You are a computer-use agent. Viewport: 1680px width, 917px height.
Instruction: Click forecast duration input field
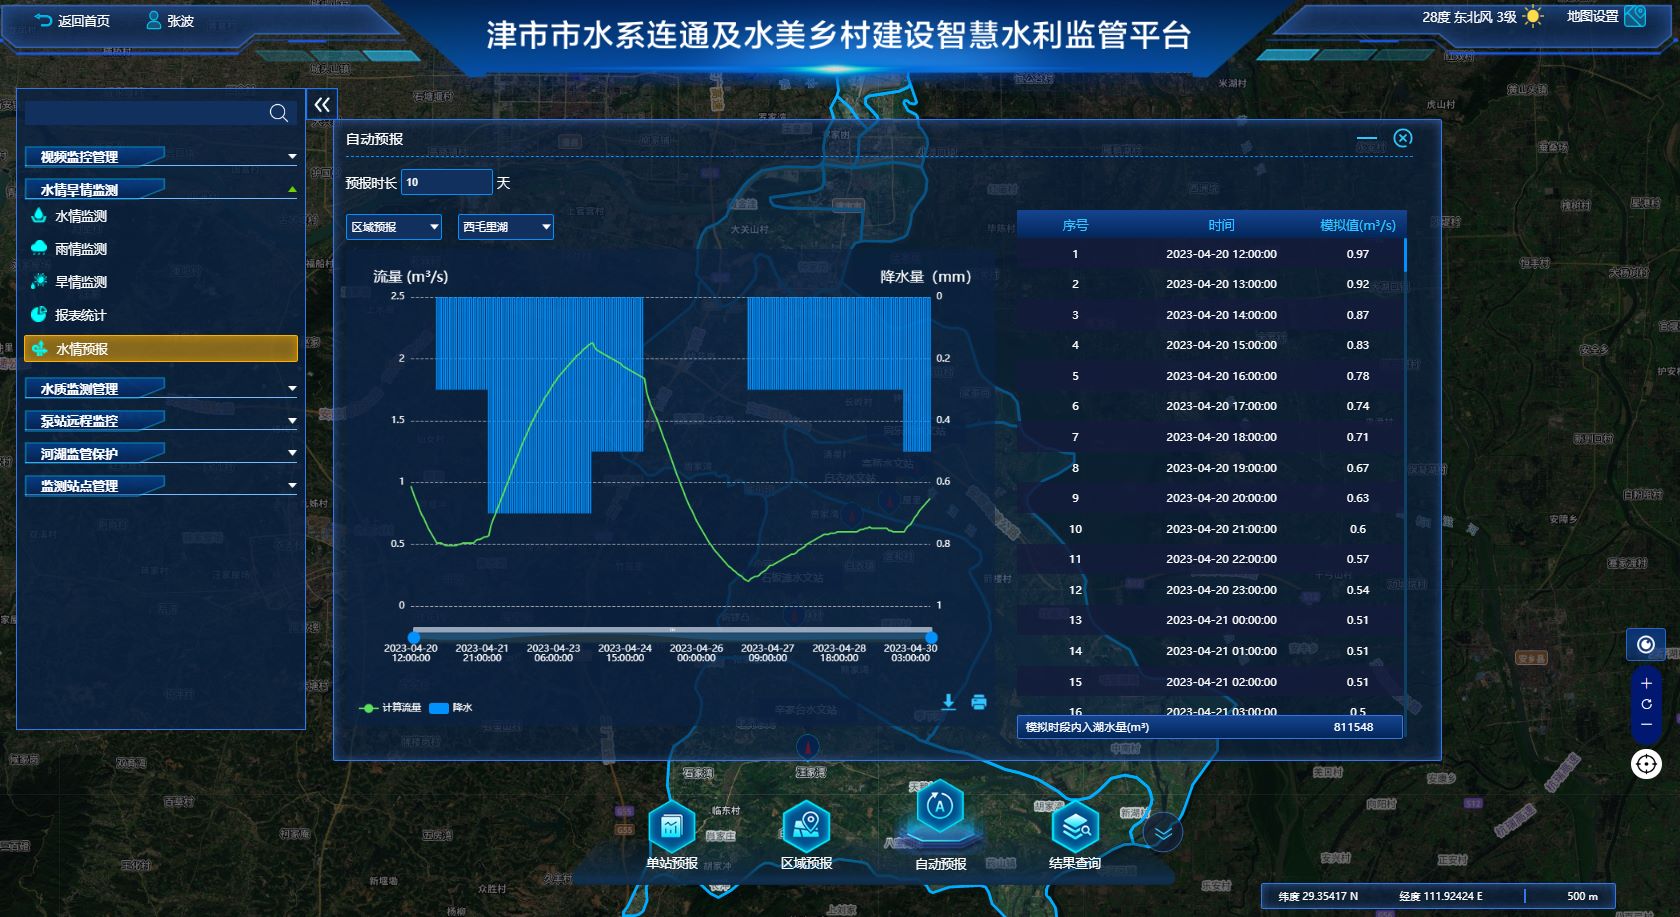click(x=447, y=182)
